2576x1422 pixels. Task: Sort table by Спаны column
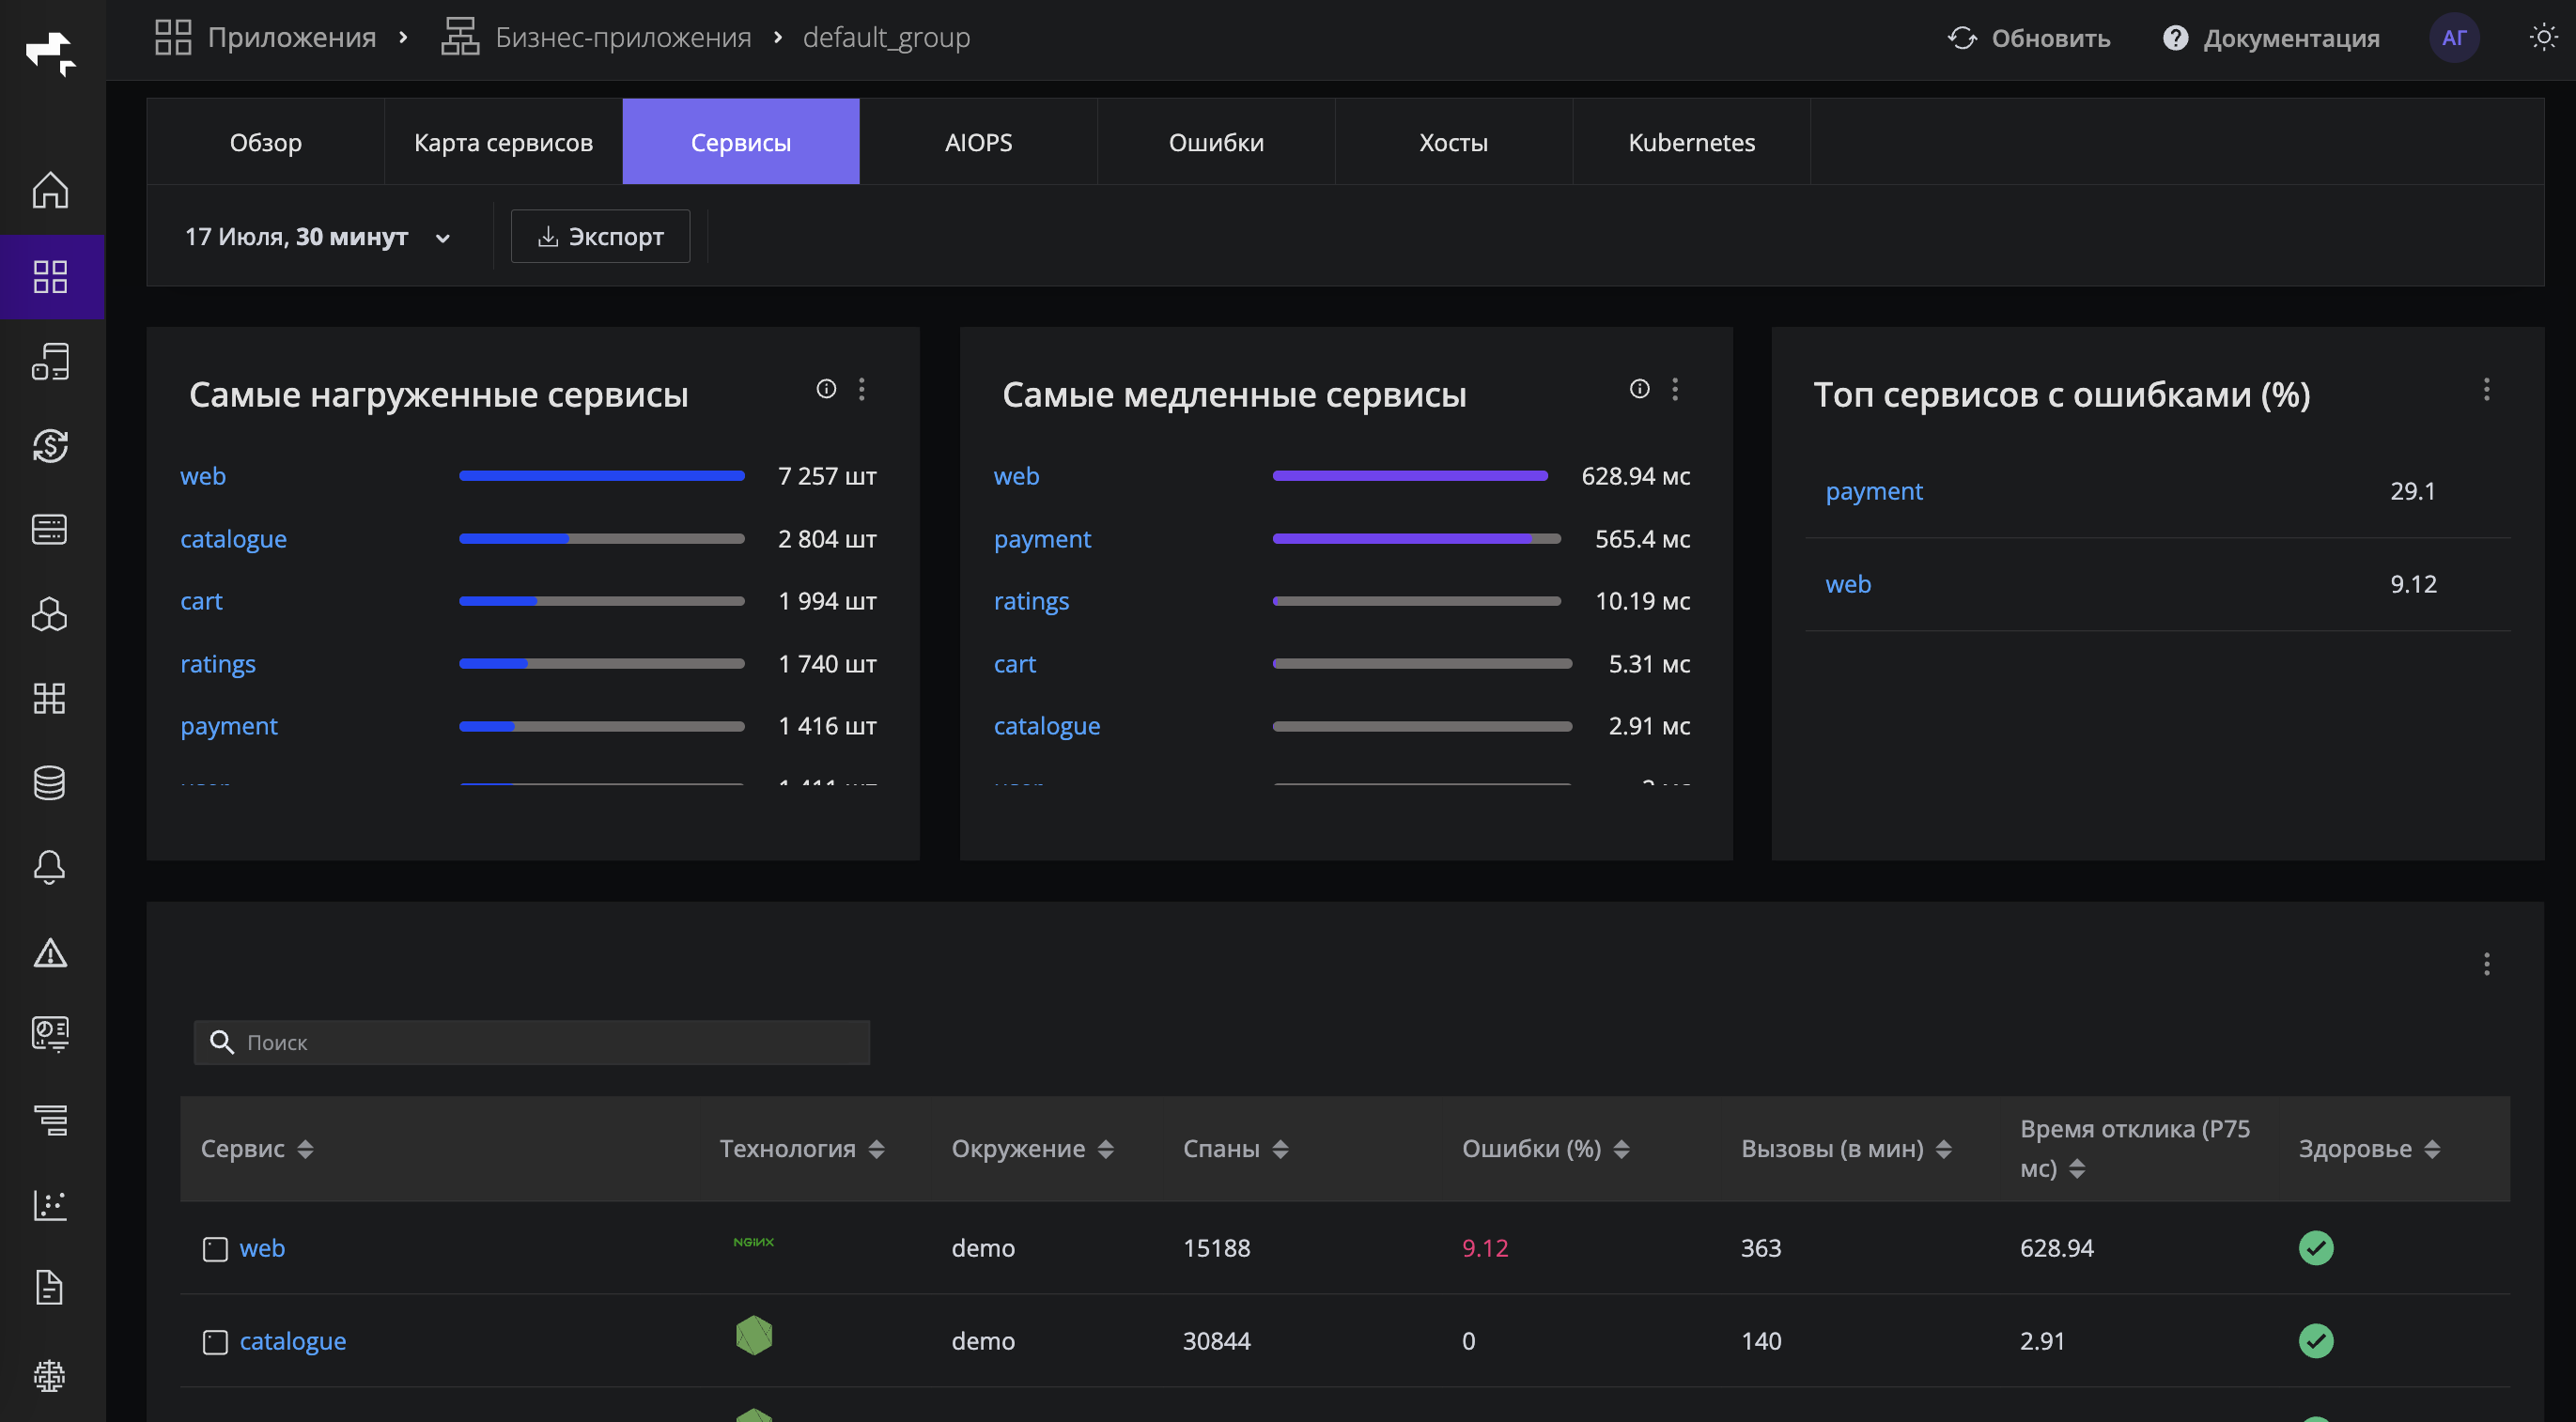click(1236, 1149)
